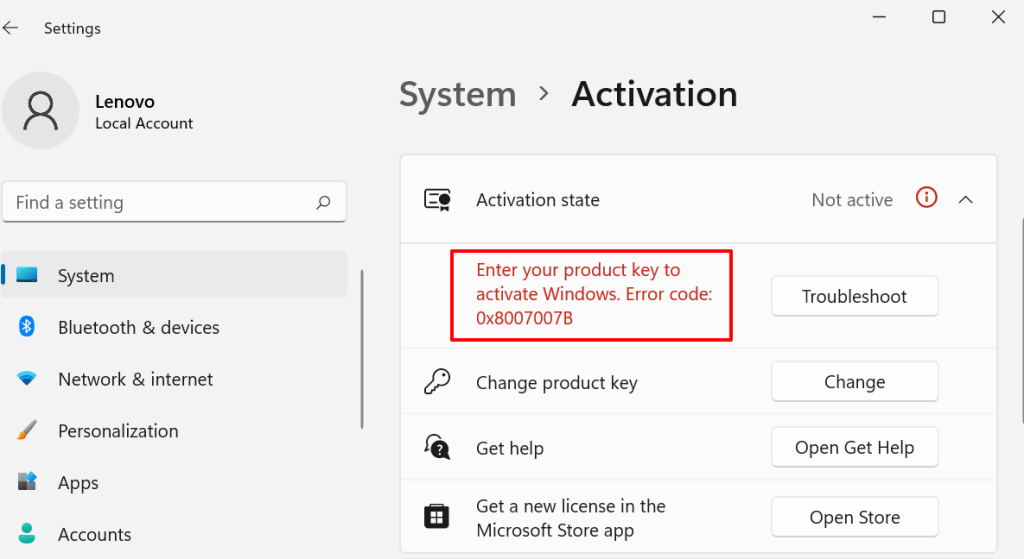
Task: Click the red activation warning icon
Action: (x=927, y=198)
